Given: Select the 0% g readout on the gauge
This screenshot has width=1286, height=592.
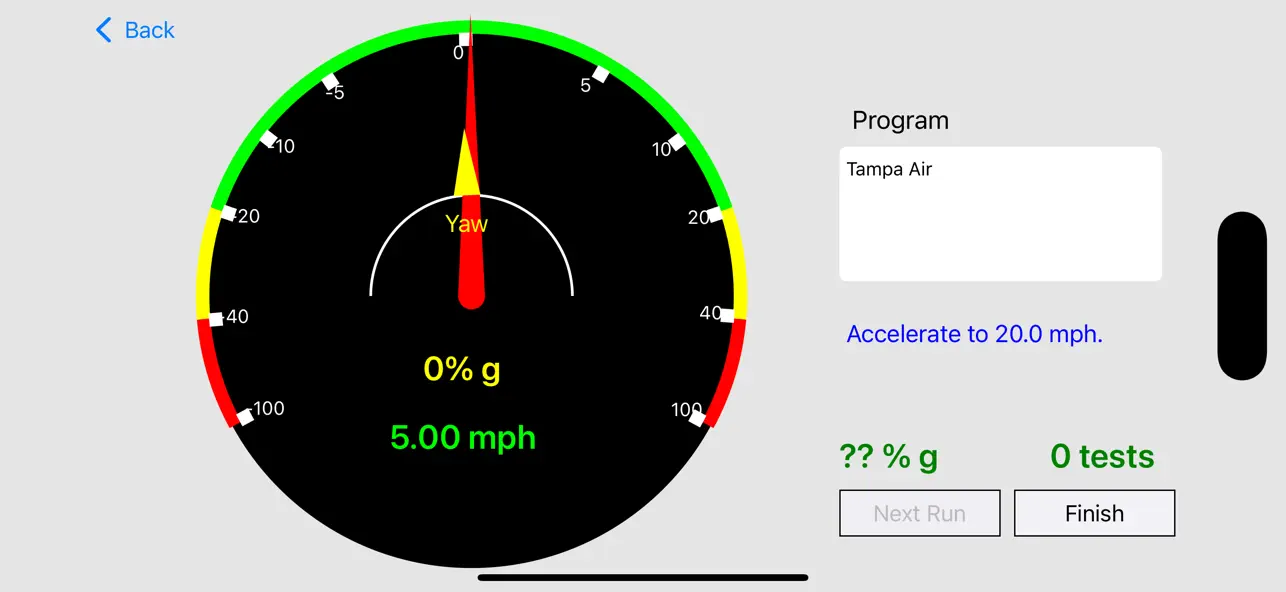Looking at the screenshot, I should (x=461, y=369).
